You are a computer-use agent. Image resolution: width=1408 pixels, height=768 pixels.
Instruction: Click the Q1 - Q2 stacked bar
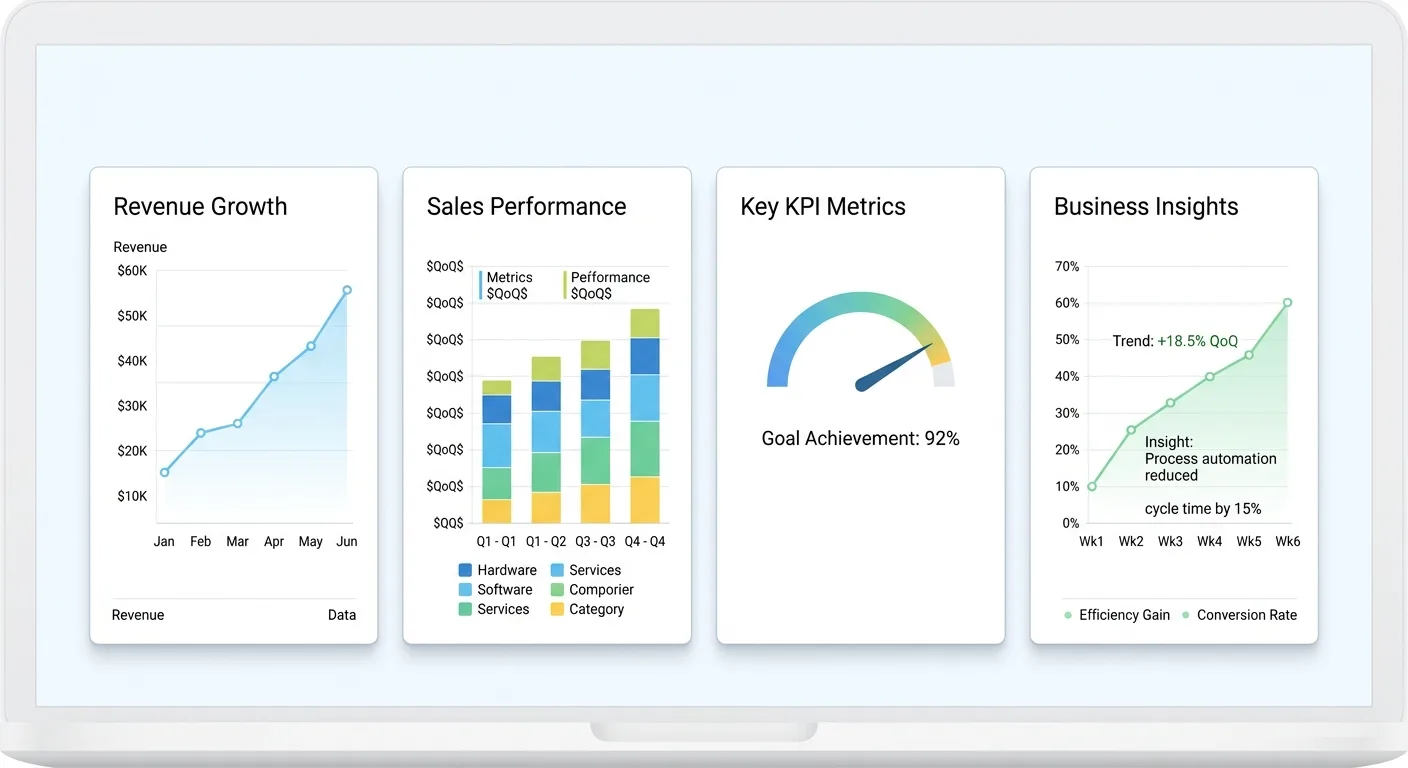546,440
